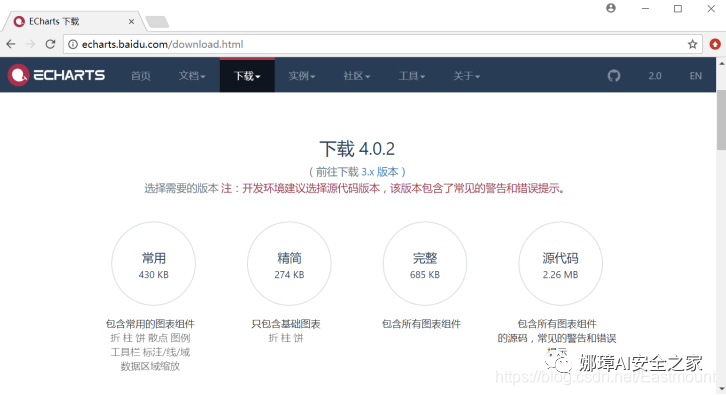Download the 完整 685 KB build

[x=425, y=263]
